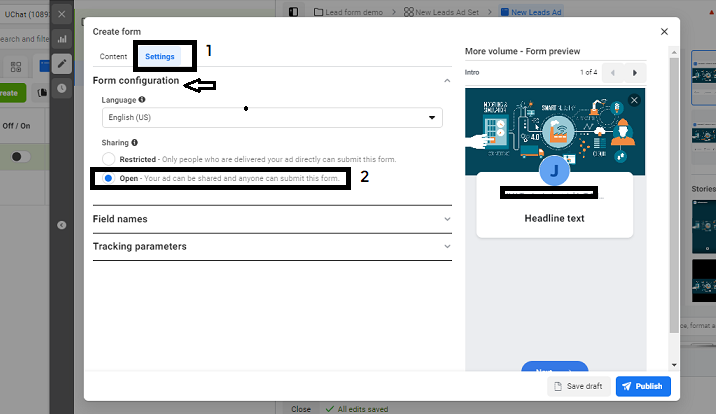The image size is (716, 414).
Task: Click the Publish button
Action: pos(643,387)
